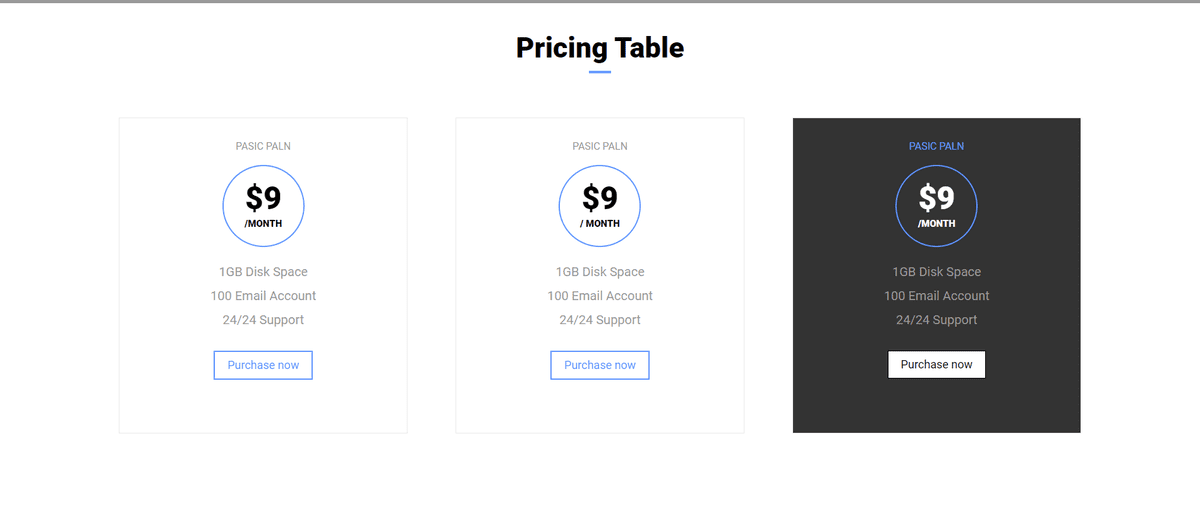Image resolution: width=1200 pixels, height=508 pixels.
Task: Click 100 Email Account in the middle card
Action: click(600, 296)
